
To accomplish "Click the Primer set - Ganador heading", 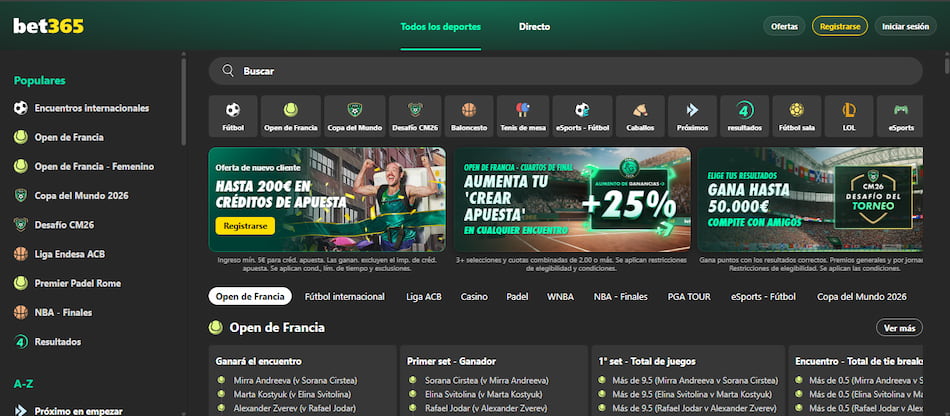I will (451, 361).
